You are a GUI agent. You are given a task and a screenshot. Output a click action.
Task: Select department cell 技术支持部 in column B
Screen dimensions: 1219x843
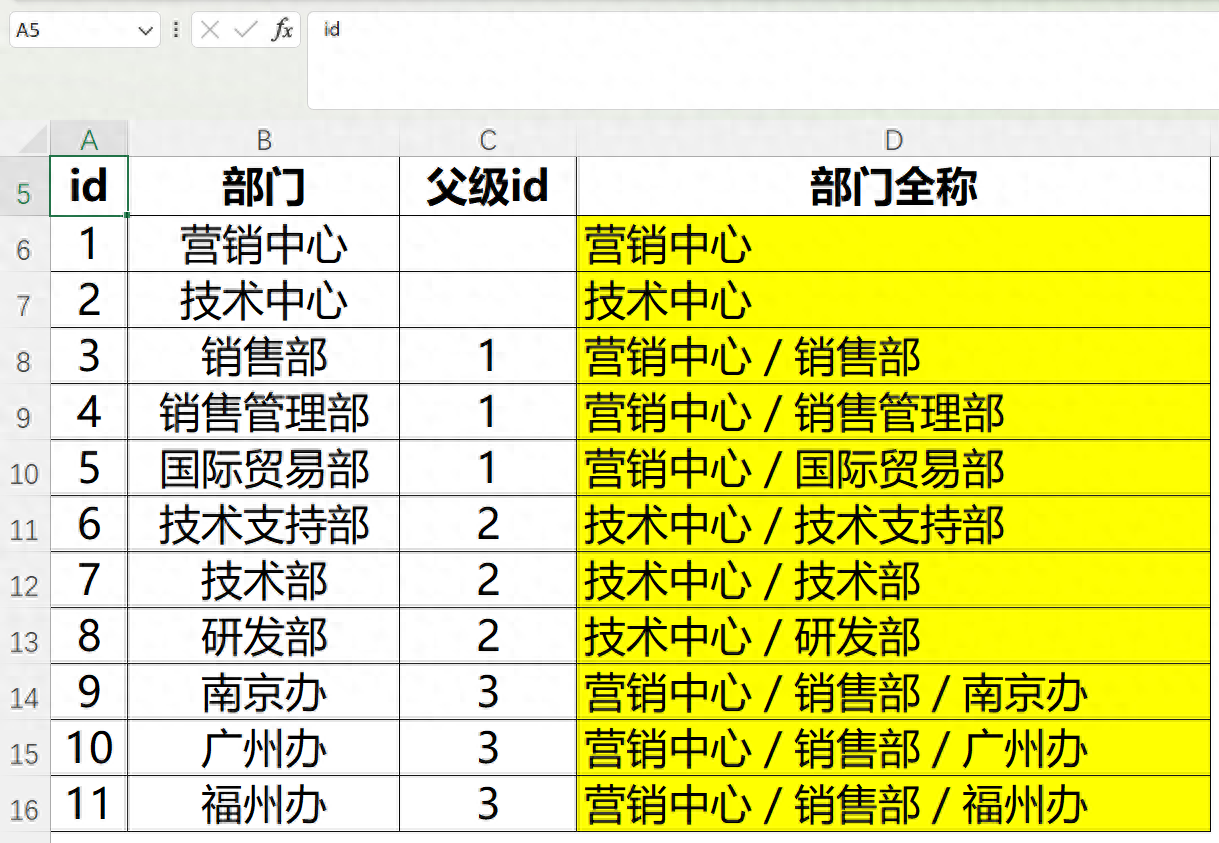[x=264, y=523]
